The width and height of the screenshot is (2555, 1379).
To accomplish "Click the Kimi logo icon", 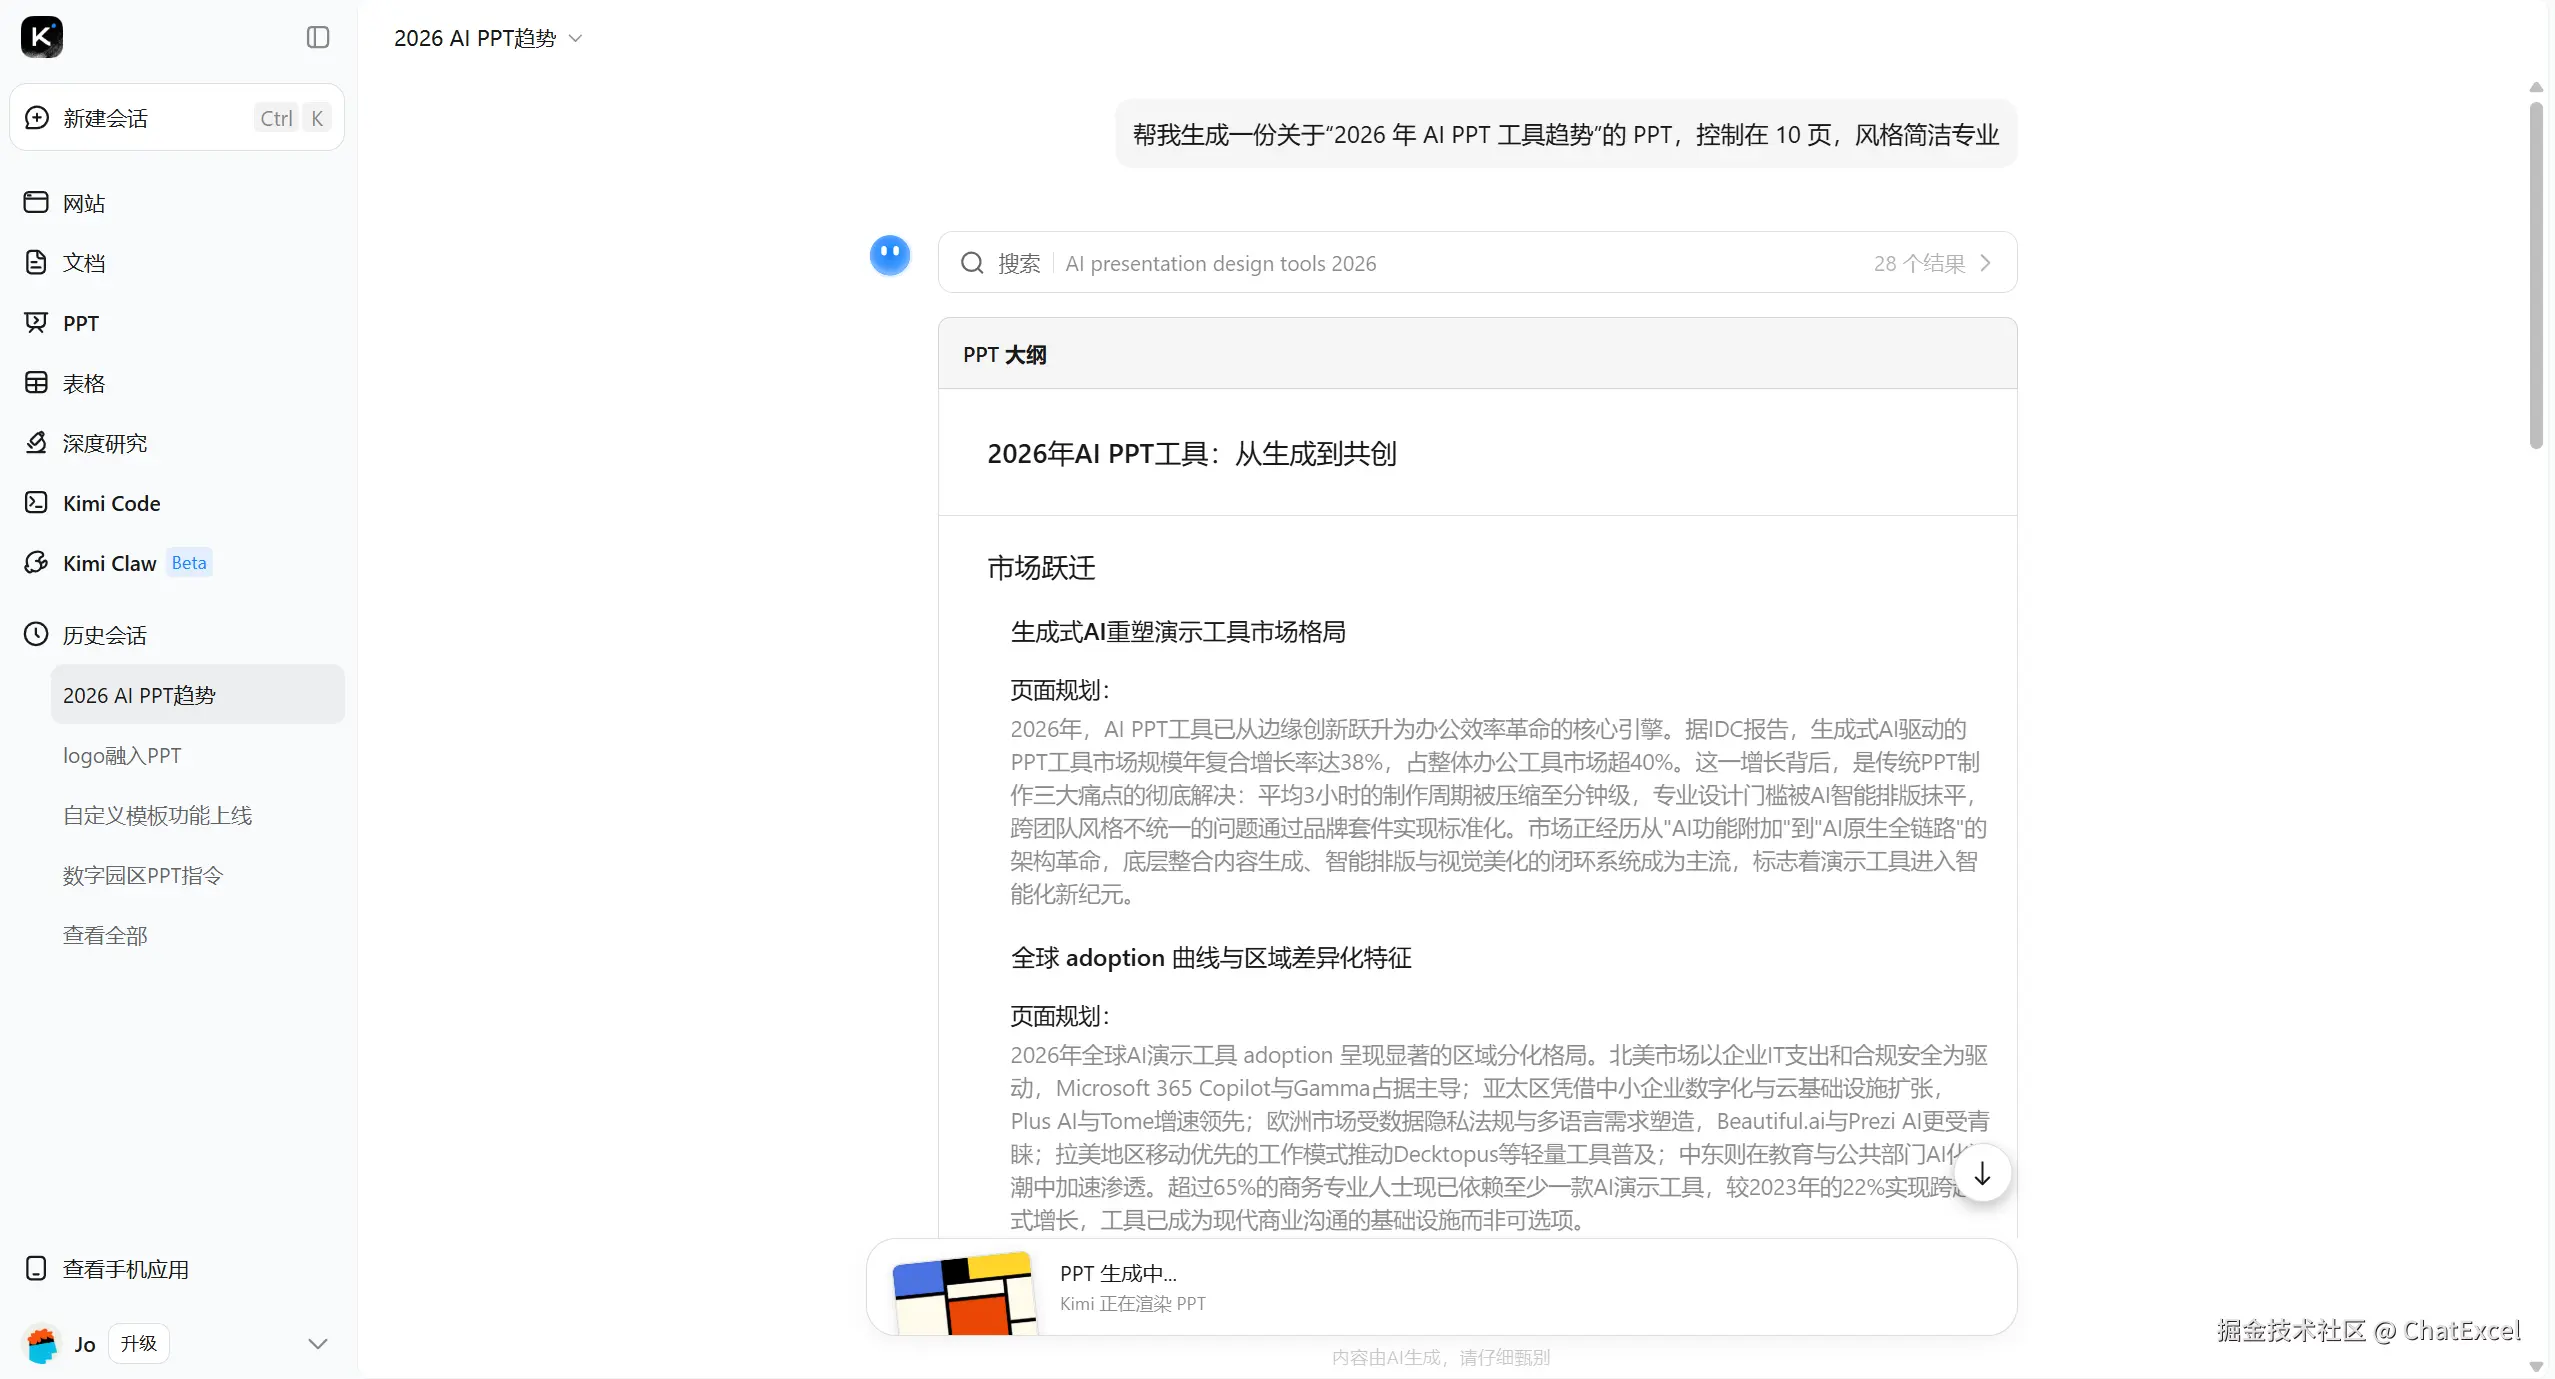I will 41,37.
